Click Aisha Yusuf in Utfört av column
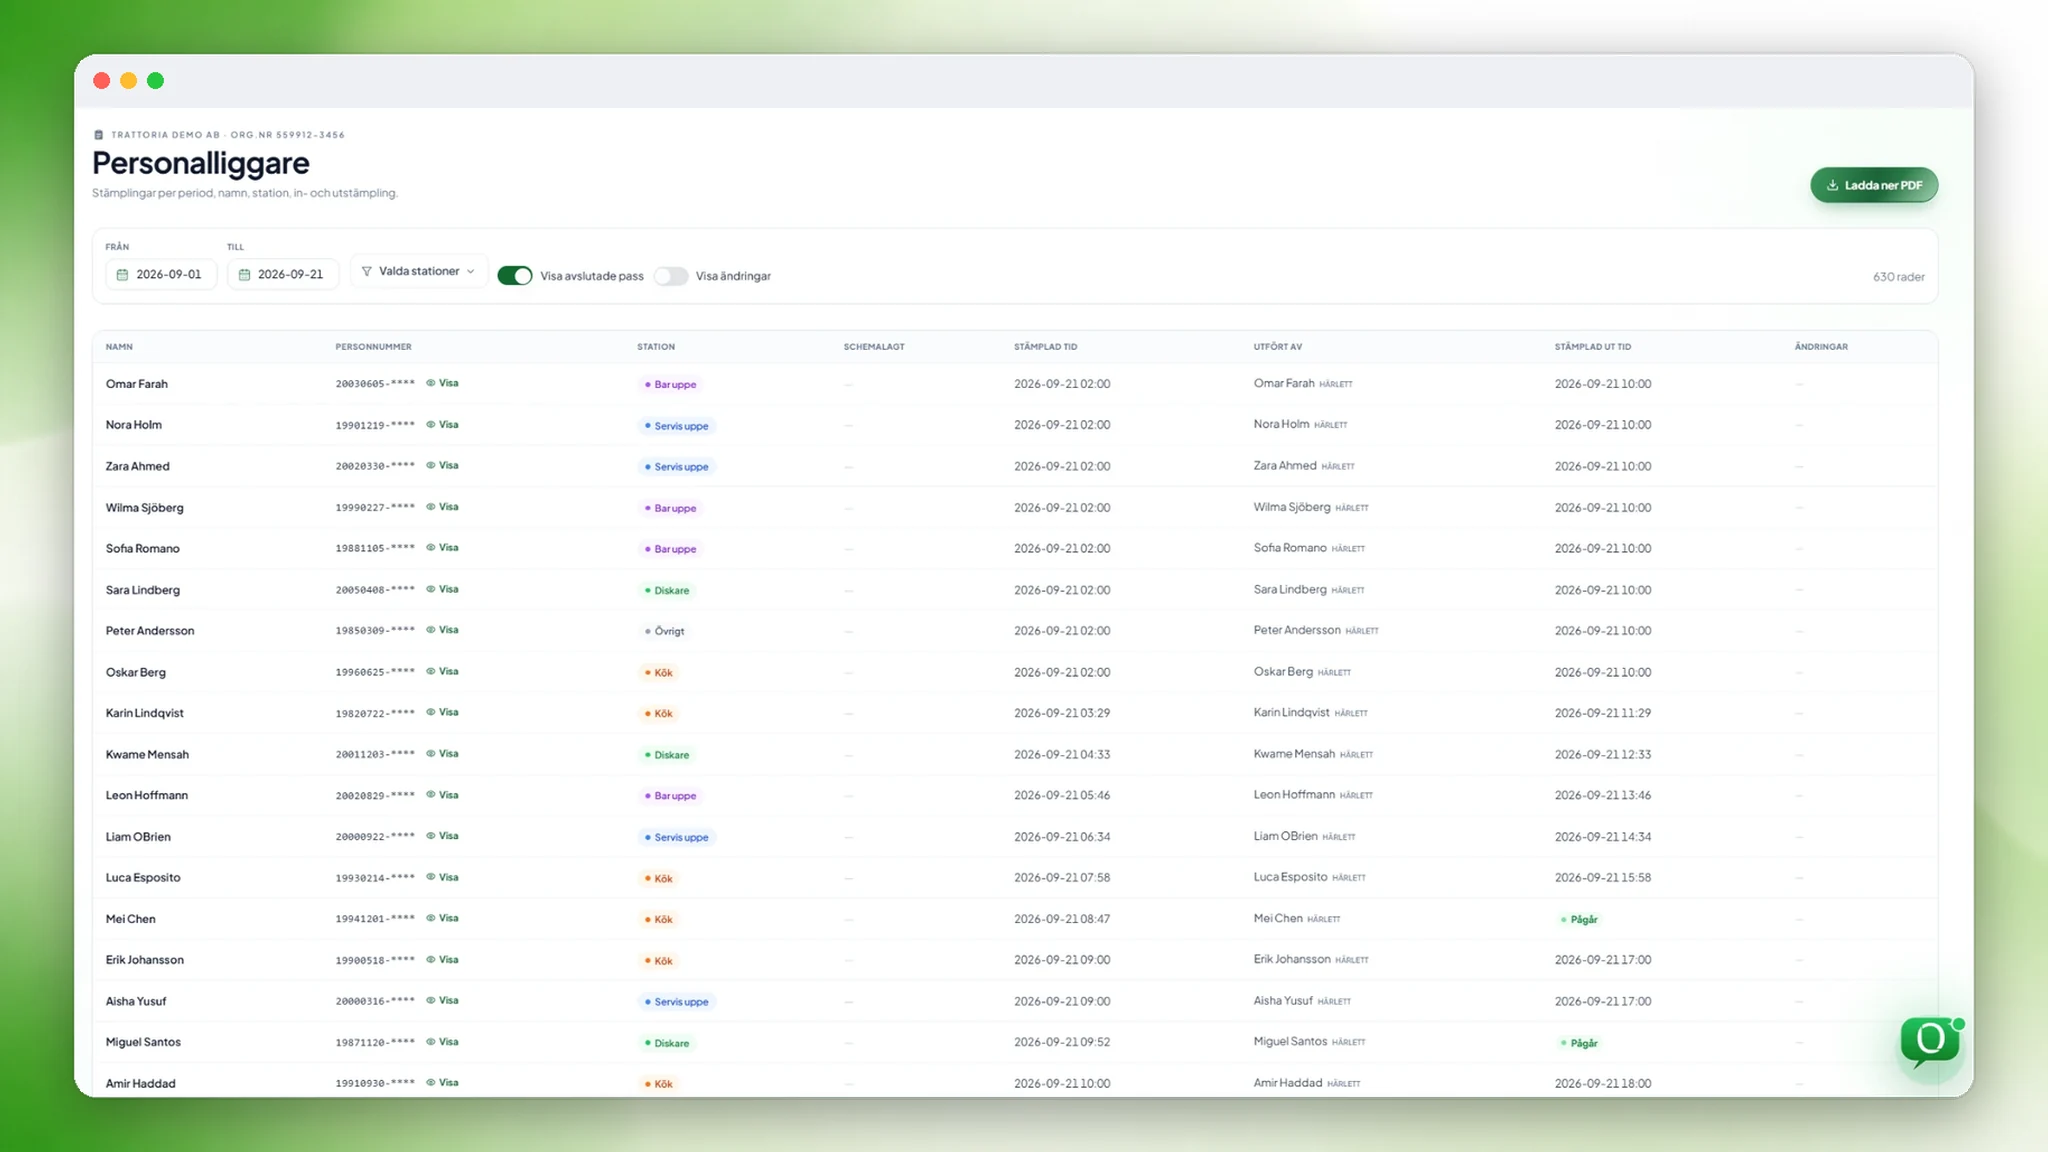 1283,1000
